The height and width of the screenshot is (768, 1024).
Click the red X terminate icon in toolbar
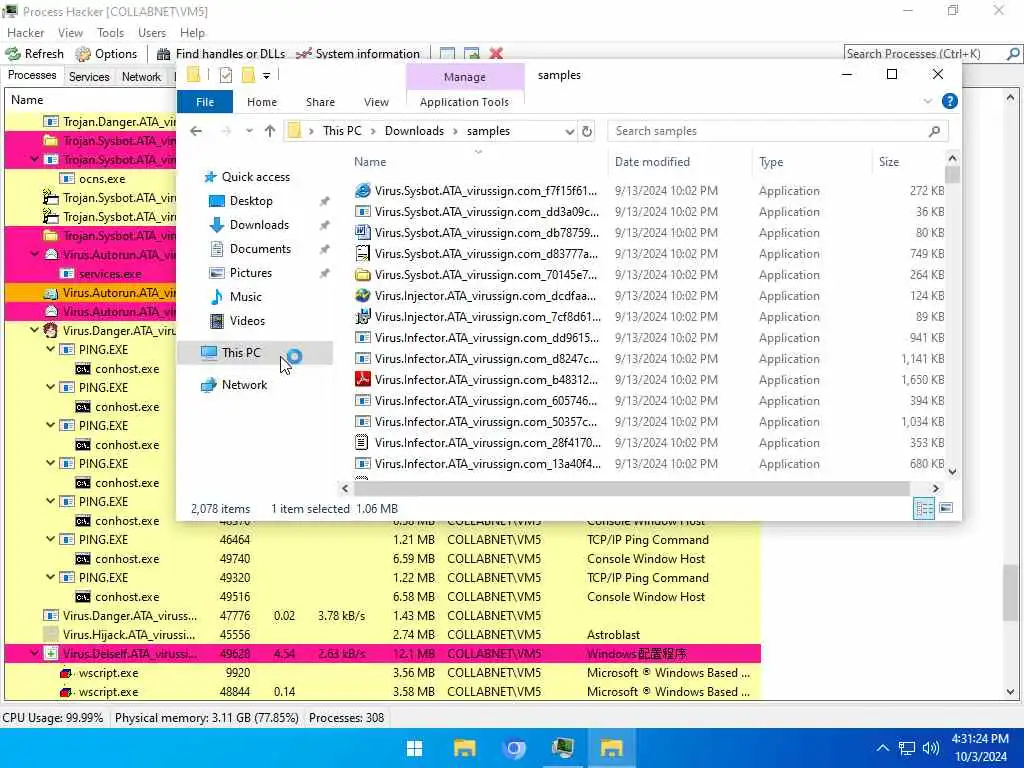(x=496, y=54)
